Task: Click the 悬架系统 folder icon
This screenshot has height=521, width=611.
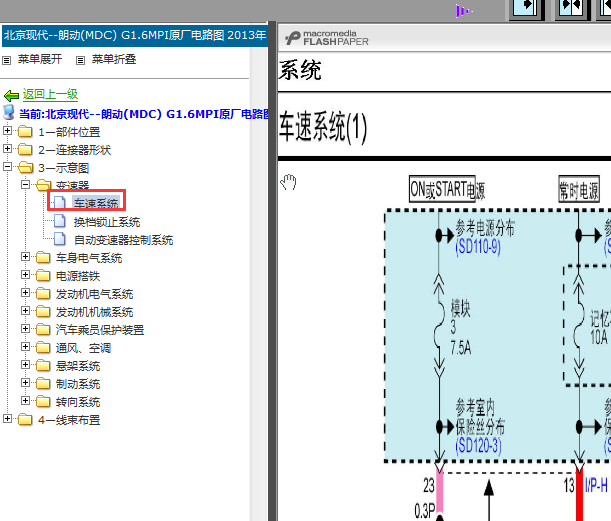Action: coord(43,365)
